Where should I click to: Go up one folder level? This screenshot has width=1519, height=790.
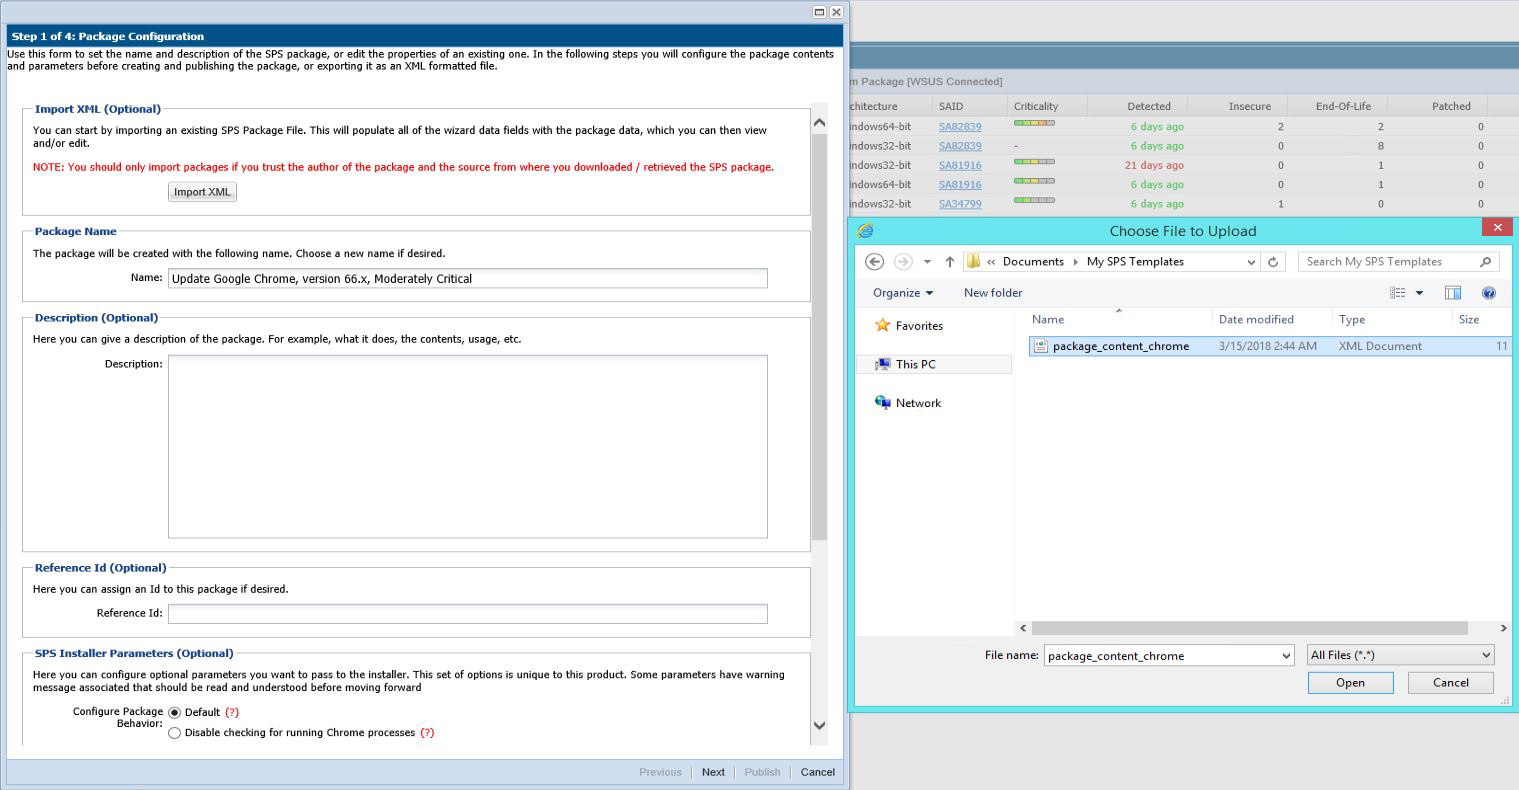[x=949, y=262]
